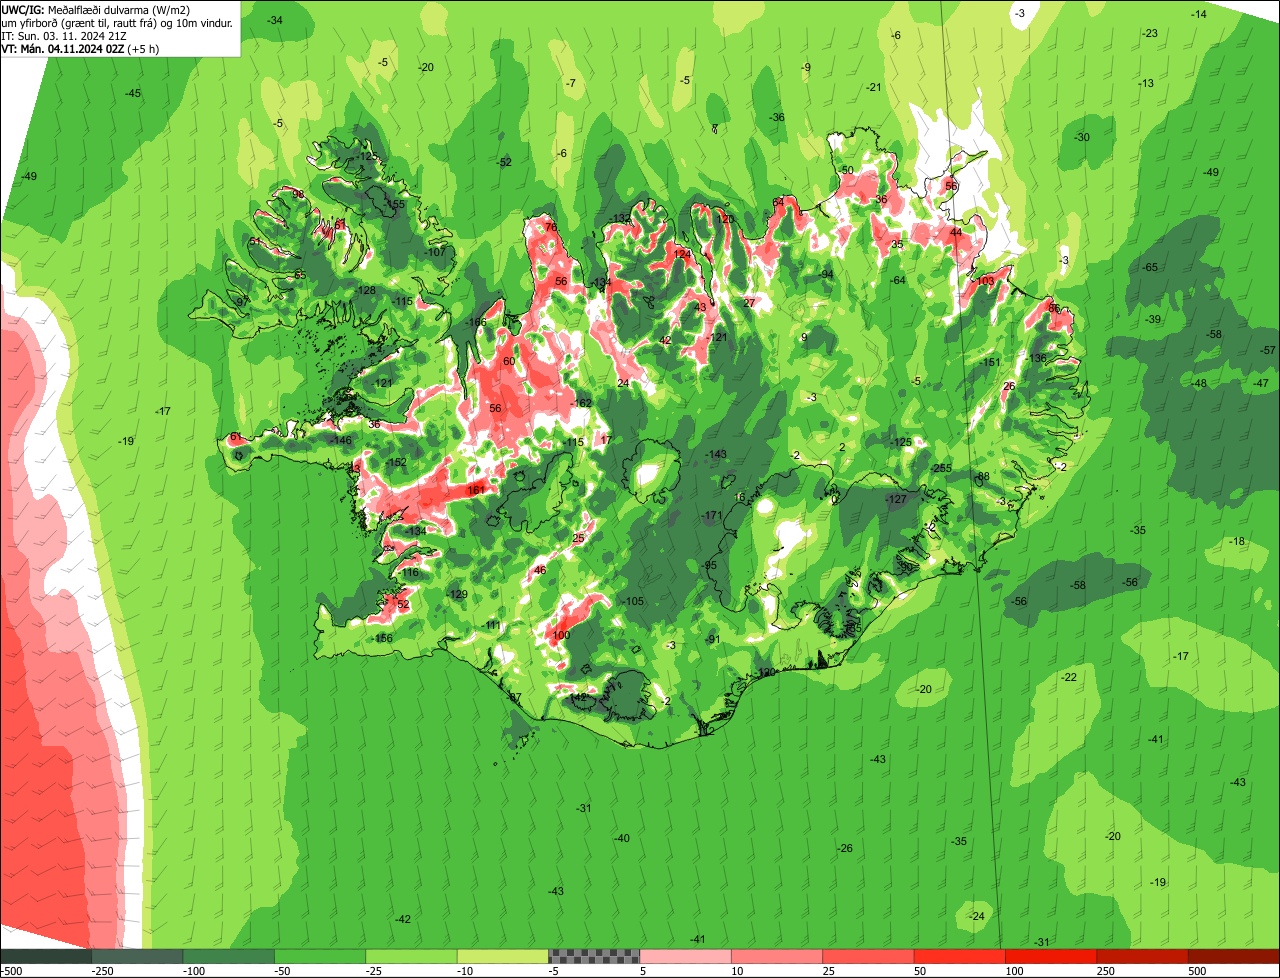The image size is (1280, 978).
Task: Click the map value '-34' at the top
Action: [274, 20]
